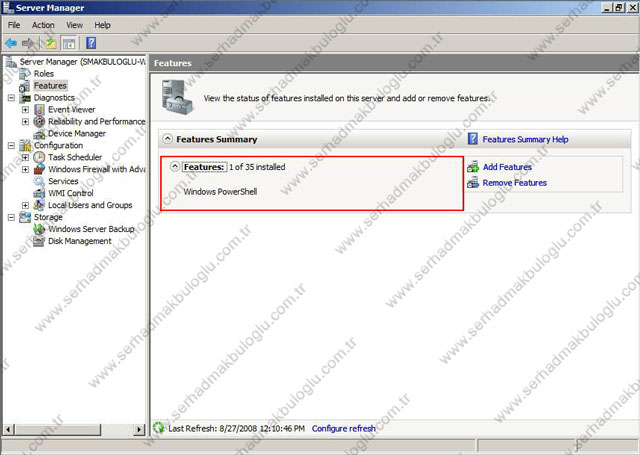Select WMI Control in the tree
Screen dimensions: 640x455
point(71,193)
